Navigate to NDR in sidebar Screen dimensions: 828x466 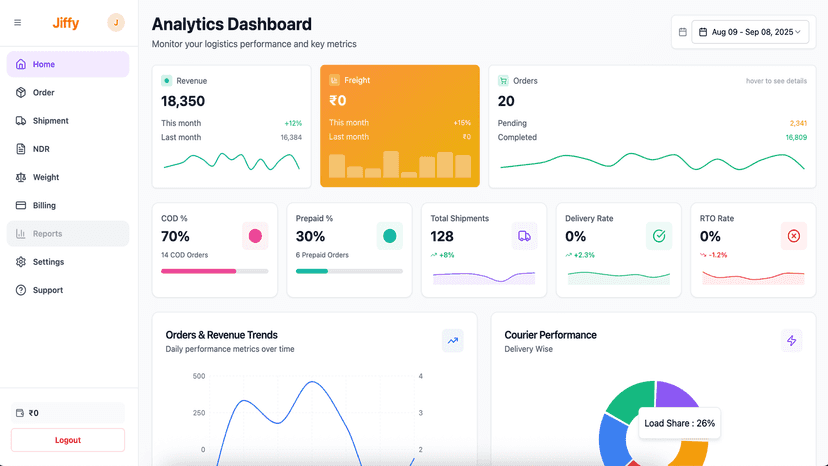(x=68, y=149)
